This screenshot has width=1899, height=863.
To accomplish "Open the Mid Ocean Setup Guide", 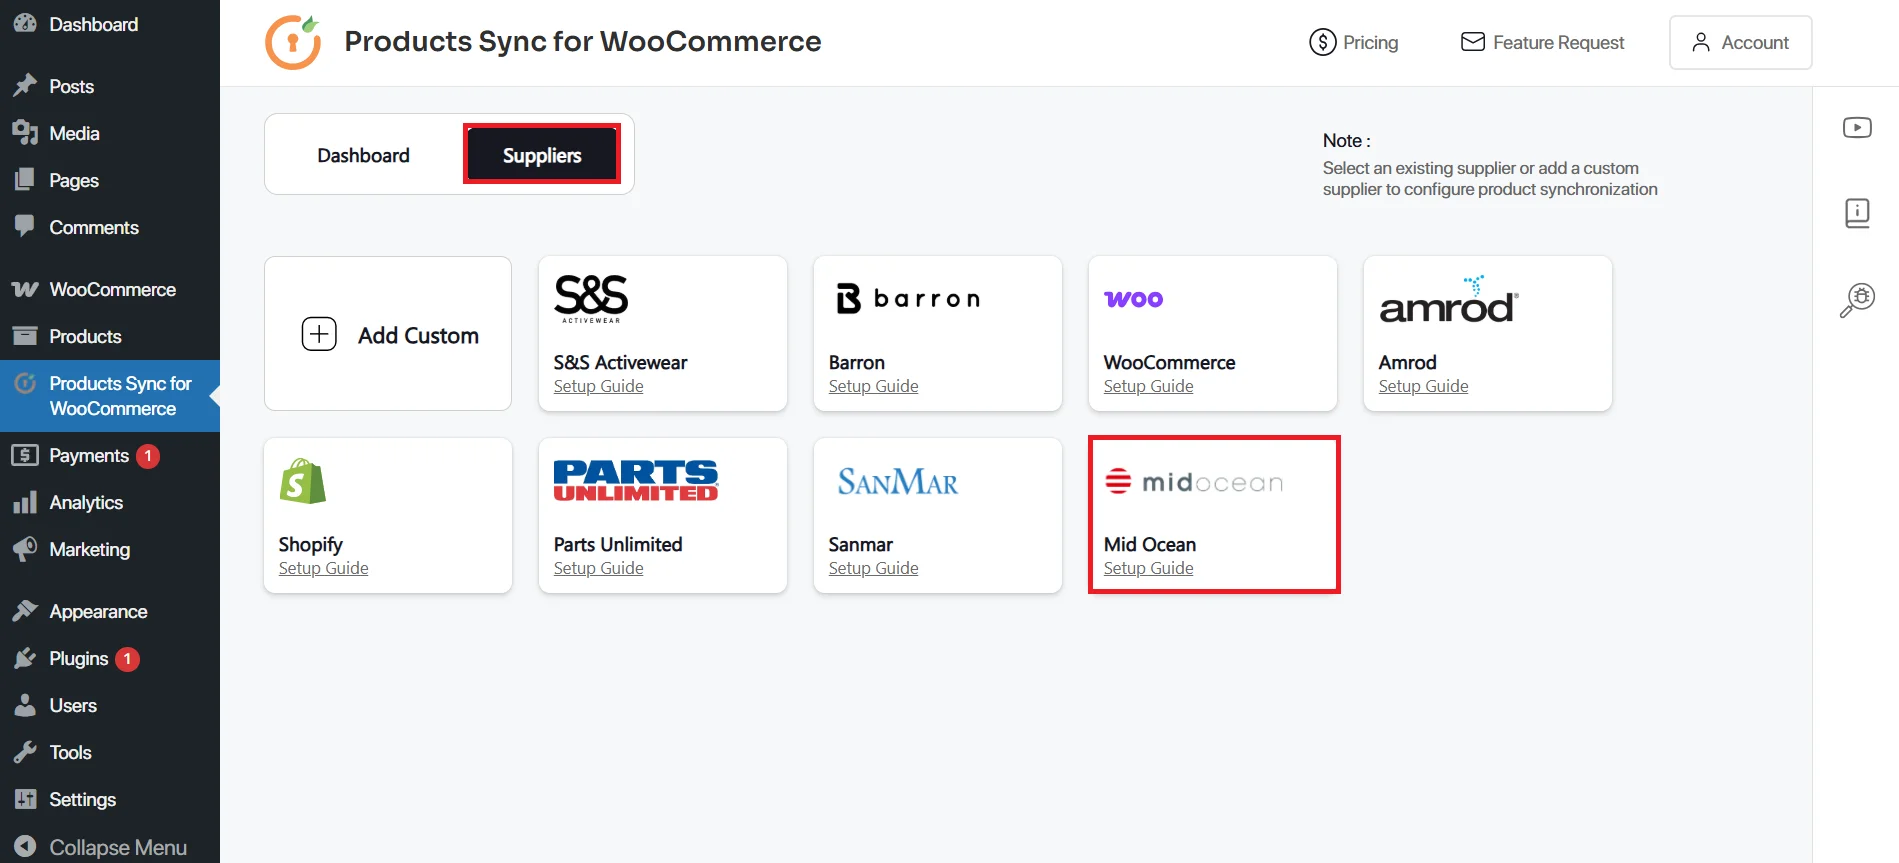I will (1147, 567).
